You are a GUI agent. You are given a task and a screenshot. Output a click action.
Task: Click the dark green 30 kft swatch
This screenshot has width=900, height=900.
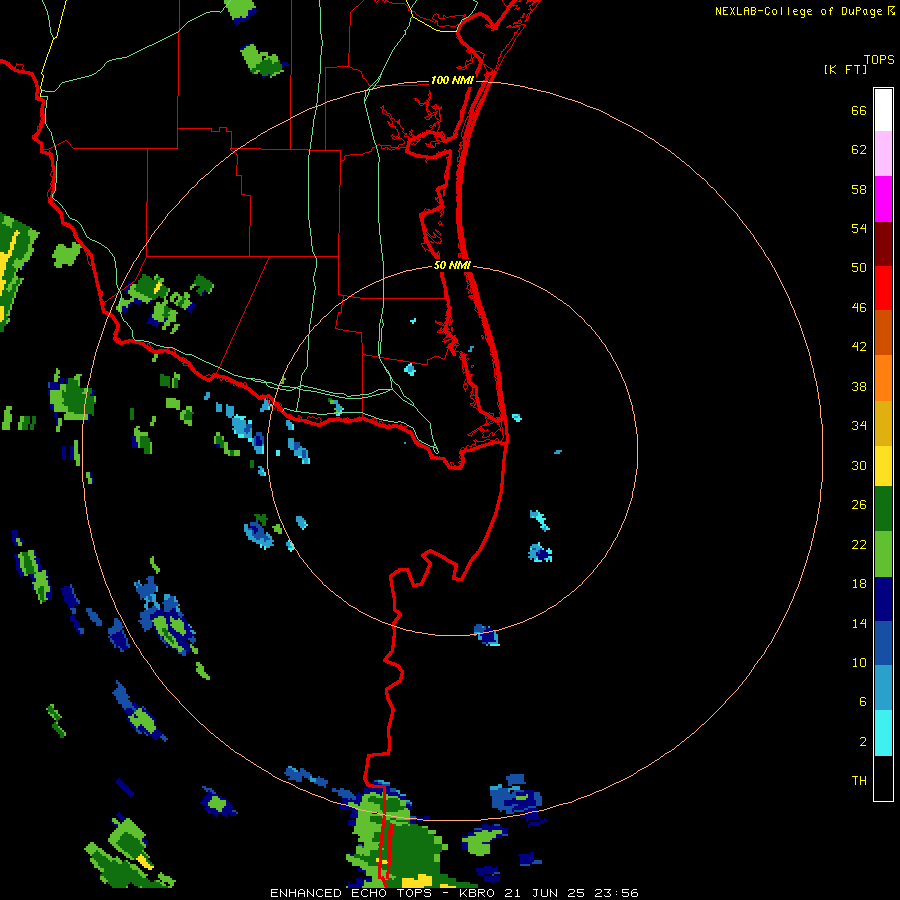(883, 509)
